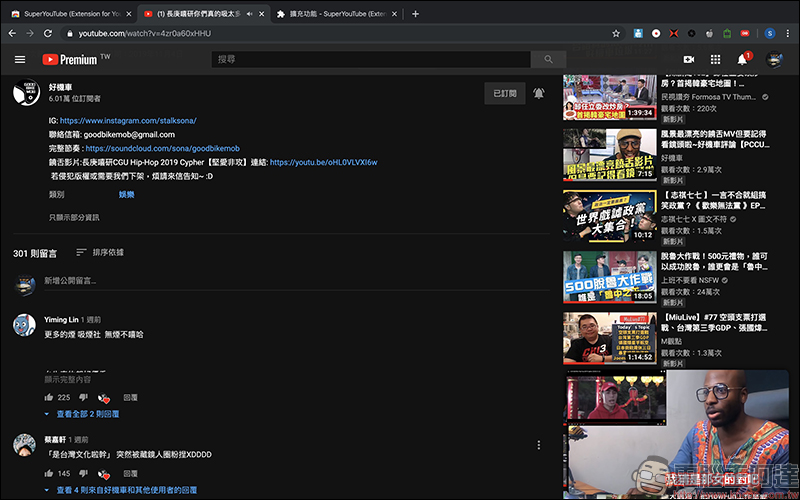Mute the YouTube tab audio speaker icon
Viewport: 800px width, 500px height.
pos(249,14)
